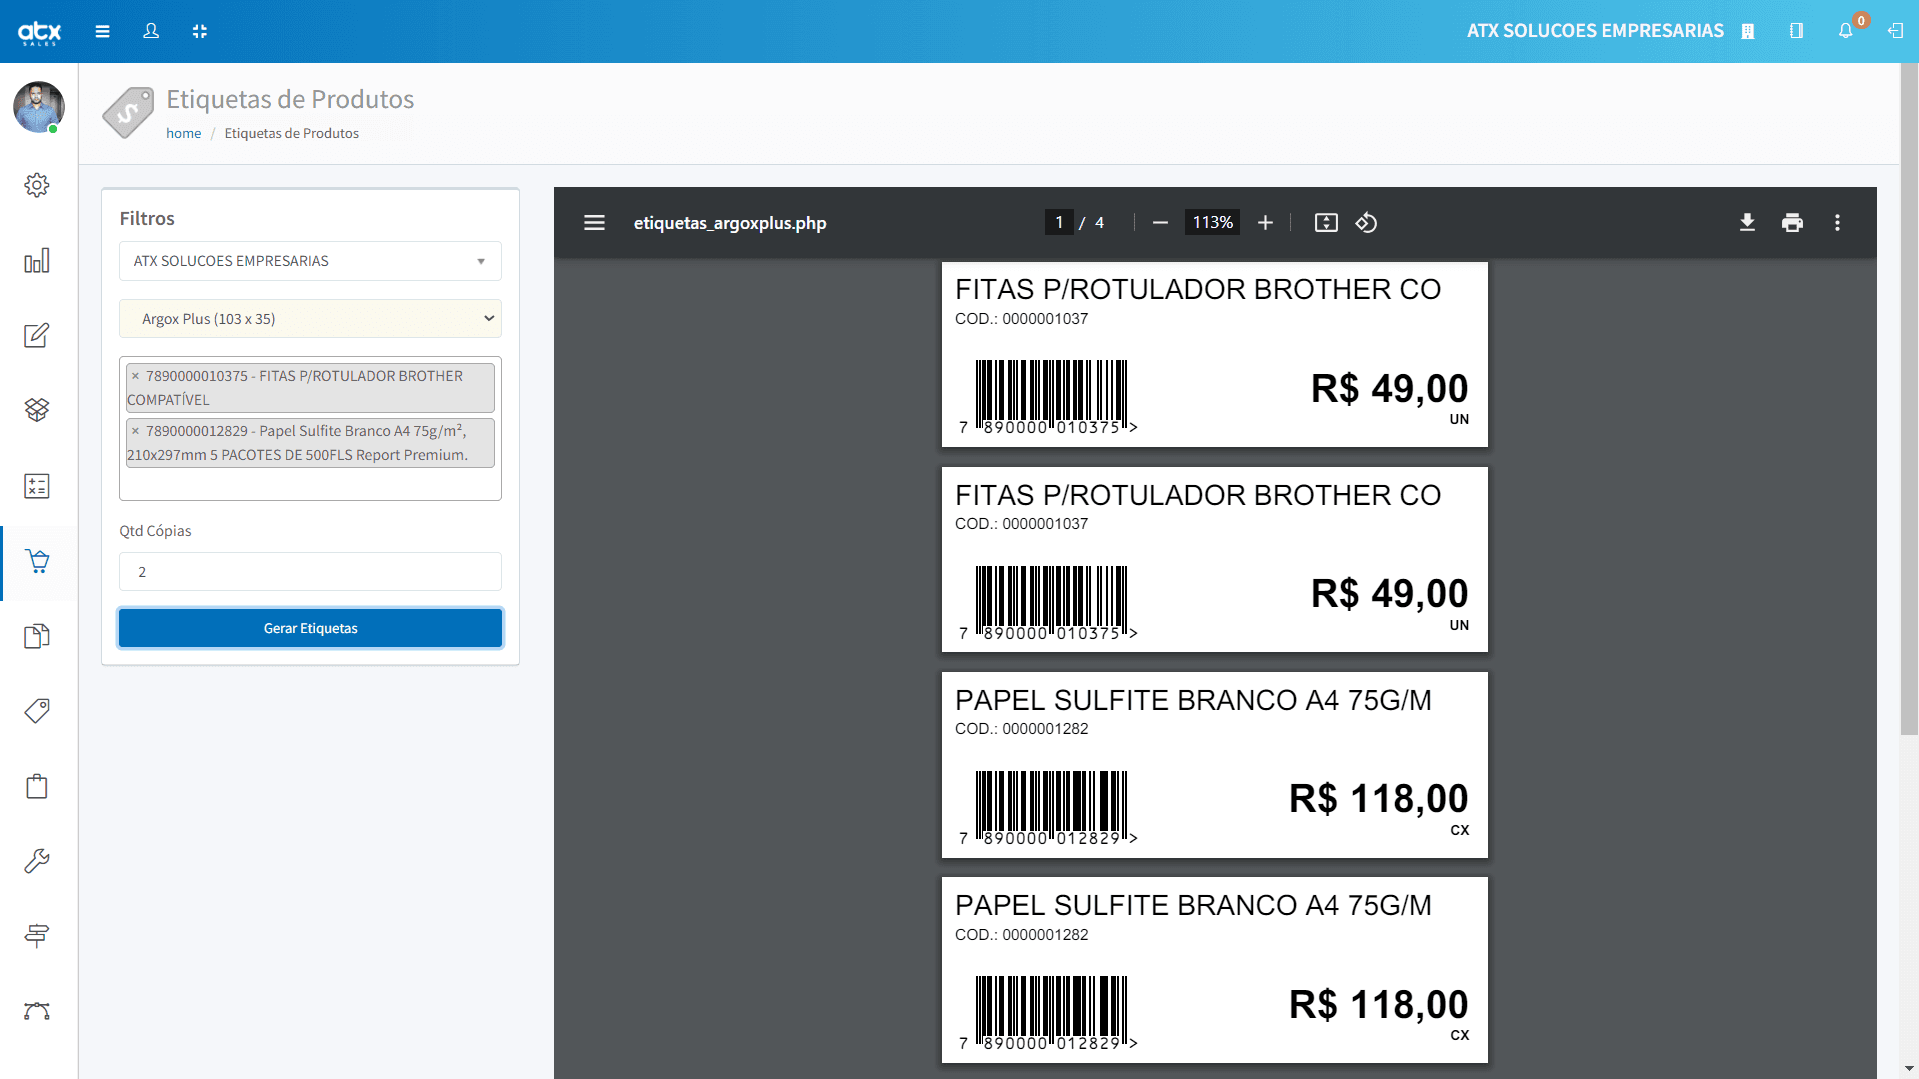Open clipboard icon in sidebar
Viewport: 1919px width, 1079px height.
coord(37,786)
